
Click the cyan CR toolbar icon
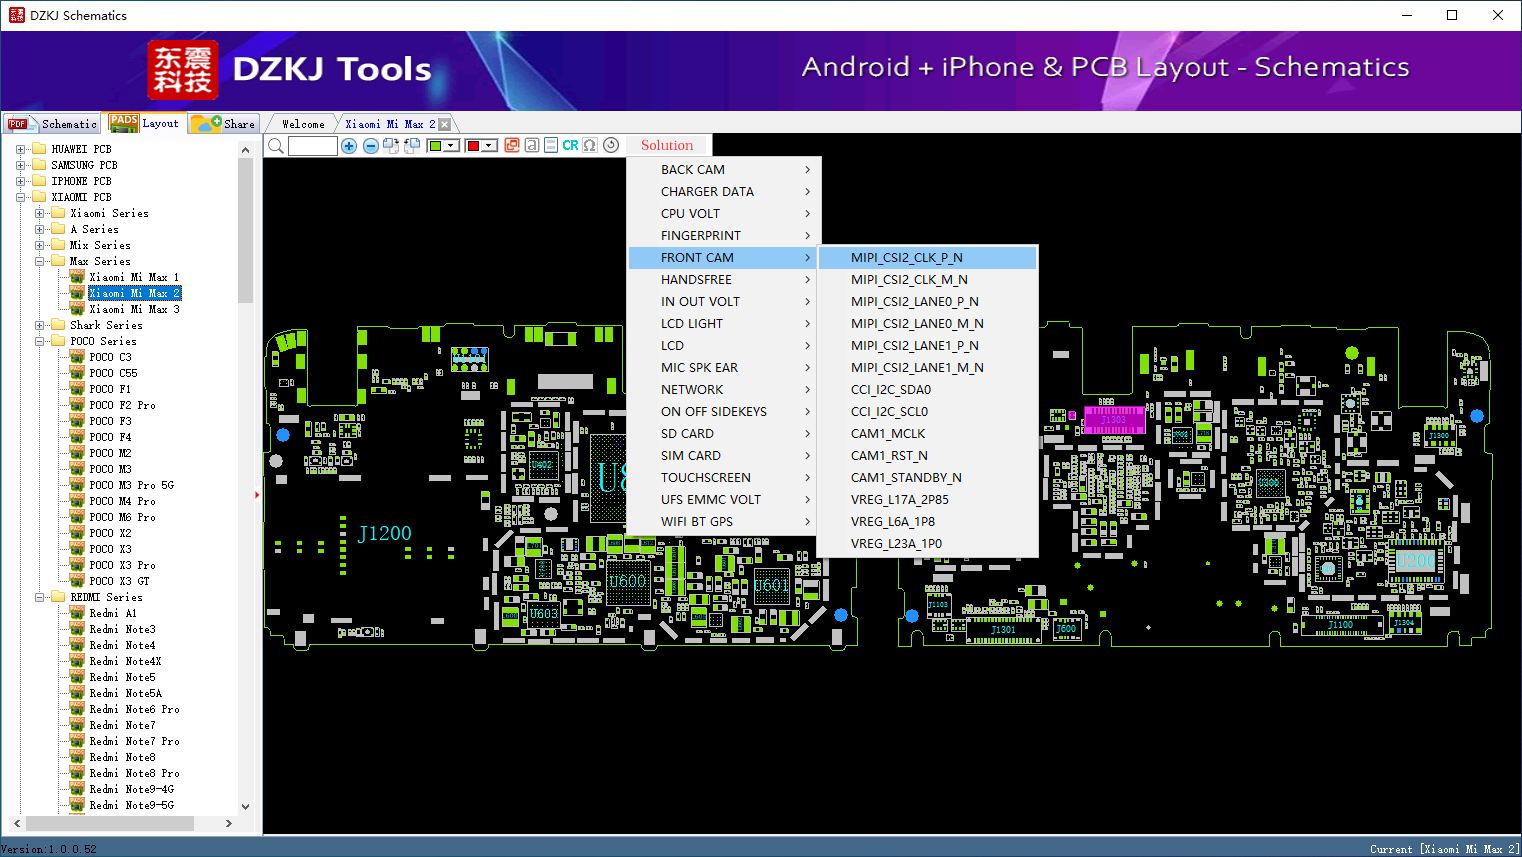(570, 145)
